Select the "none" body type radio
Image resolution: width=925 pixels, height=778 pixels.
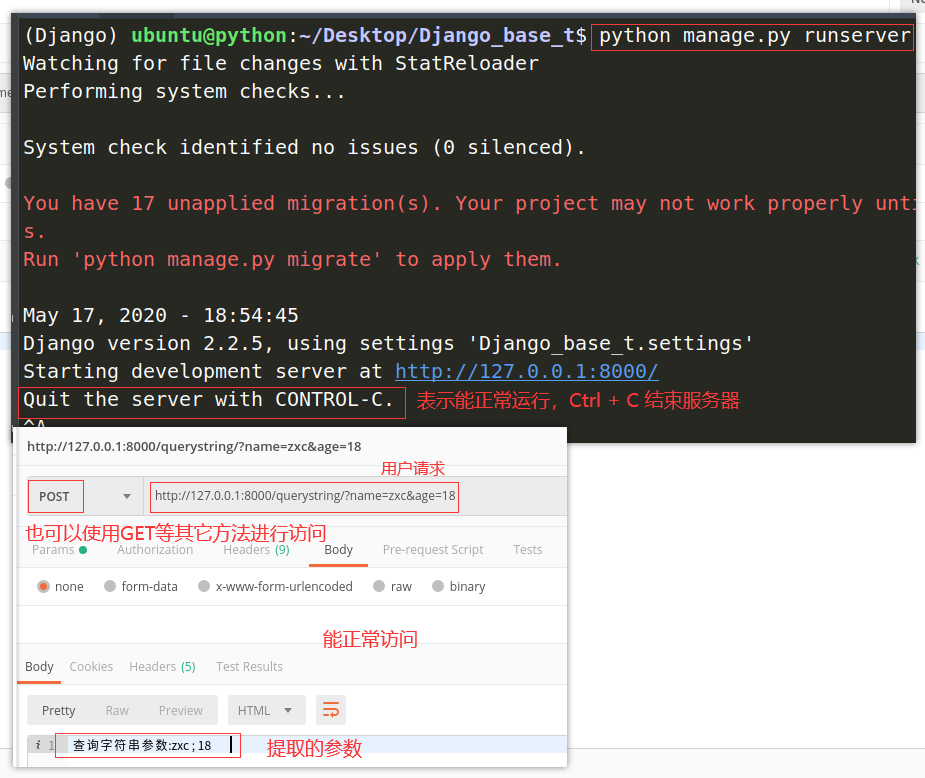(x=42, y=586)
